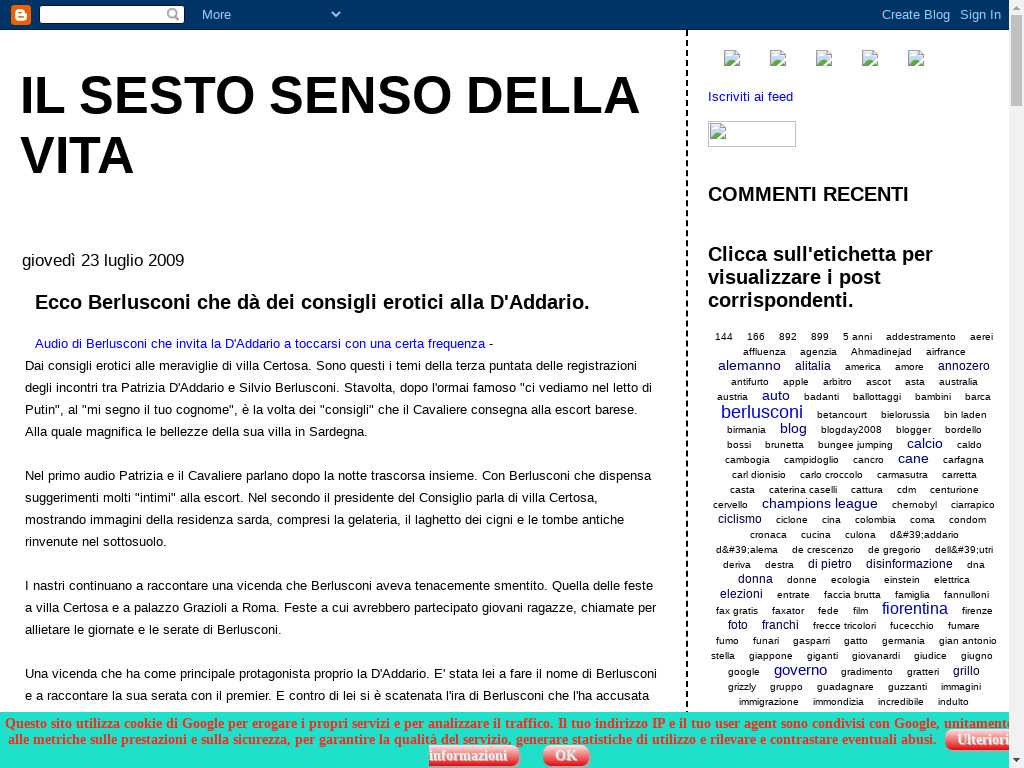Click the second broken image icon in sidebar

[778, 58]
